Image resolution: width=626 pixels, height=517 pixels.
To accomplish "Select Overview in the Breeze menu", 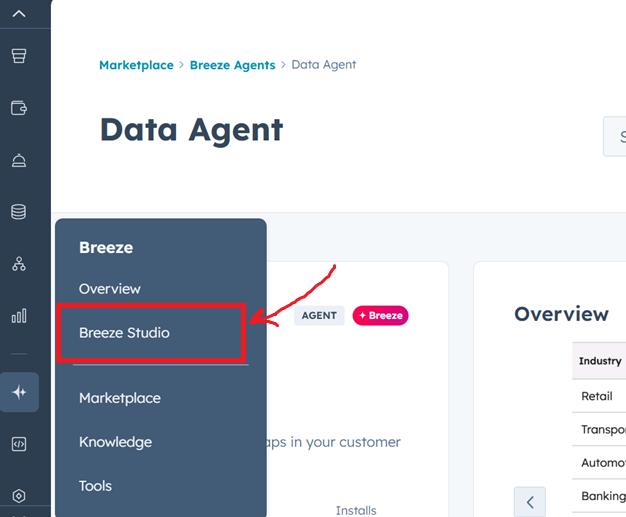I will point(110,288).
